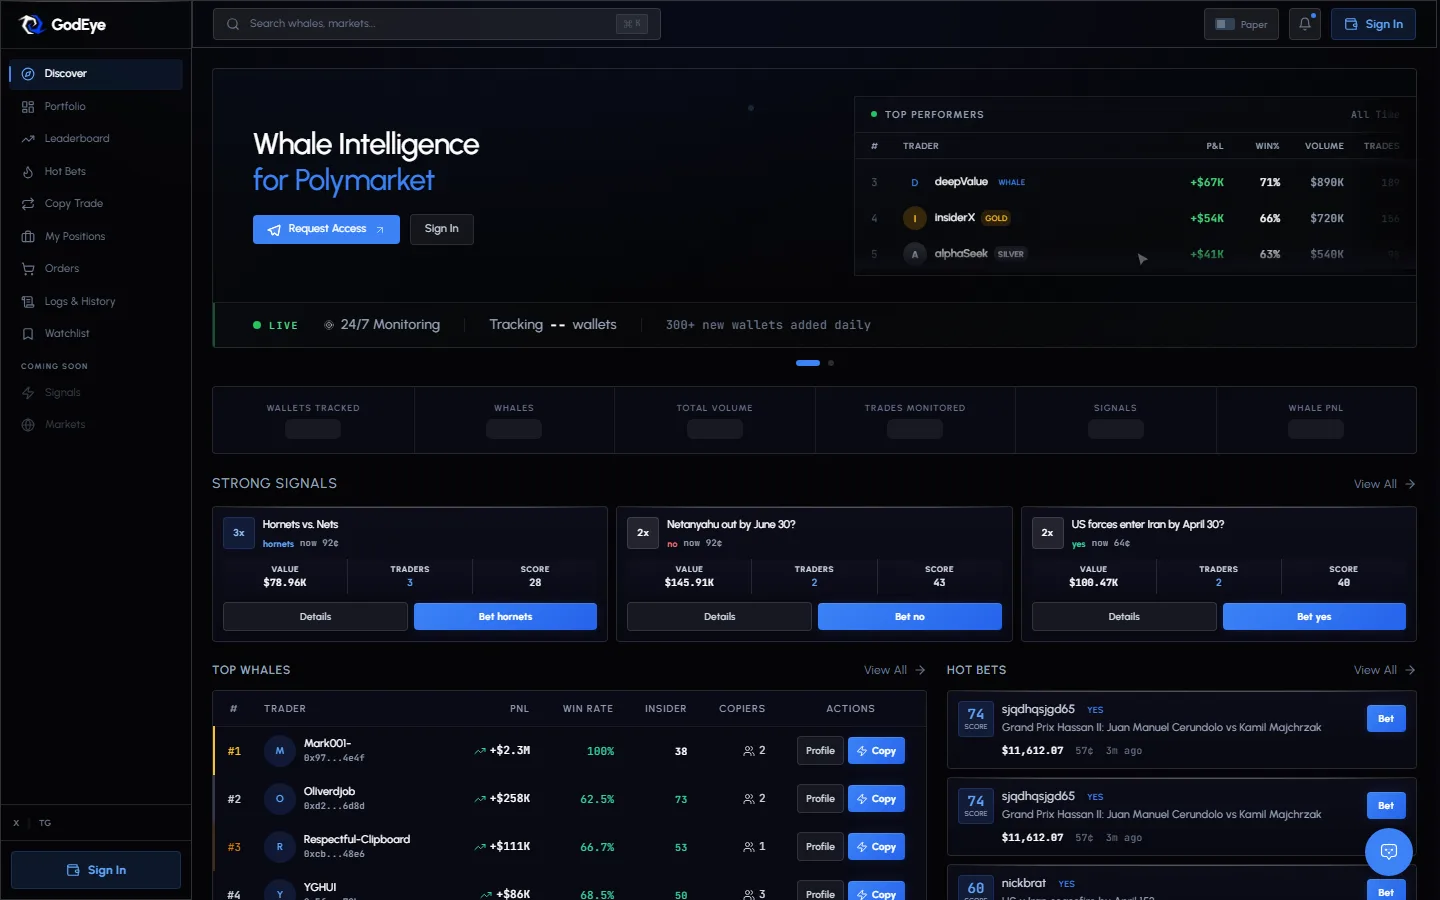Open the chat support bubble icon
1440x900 pixels.
1388,852
